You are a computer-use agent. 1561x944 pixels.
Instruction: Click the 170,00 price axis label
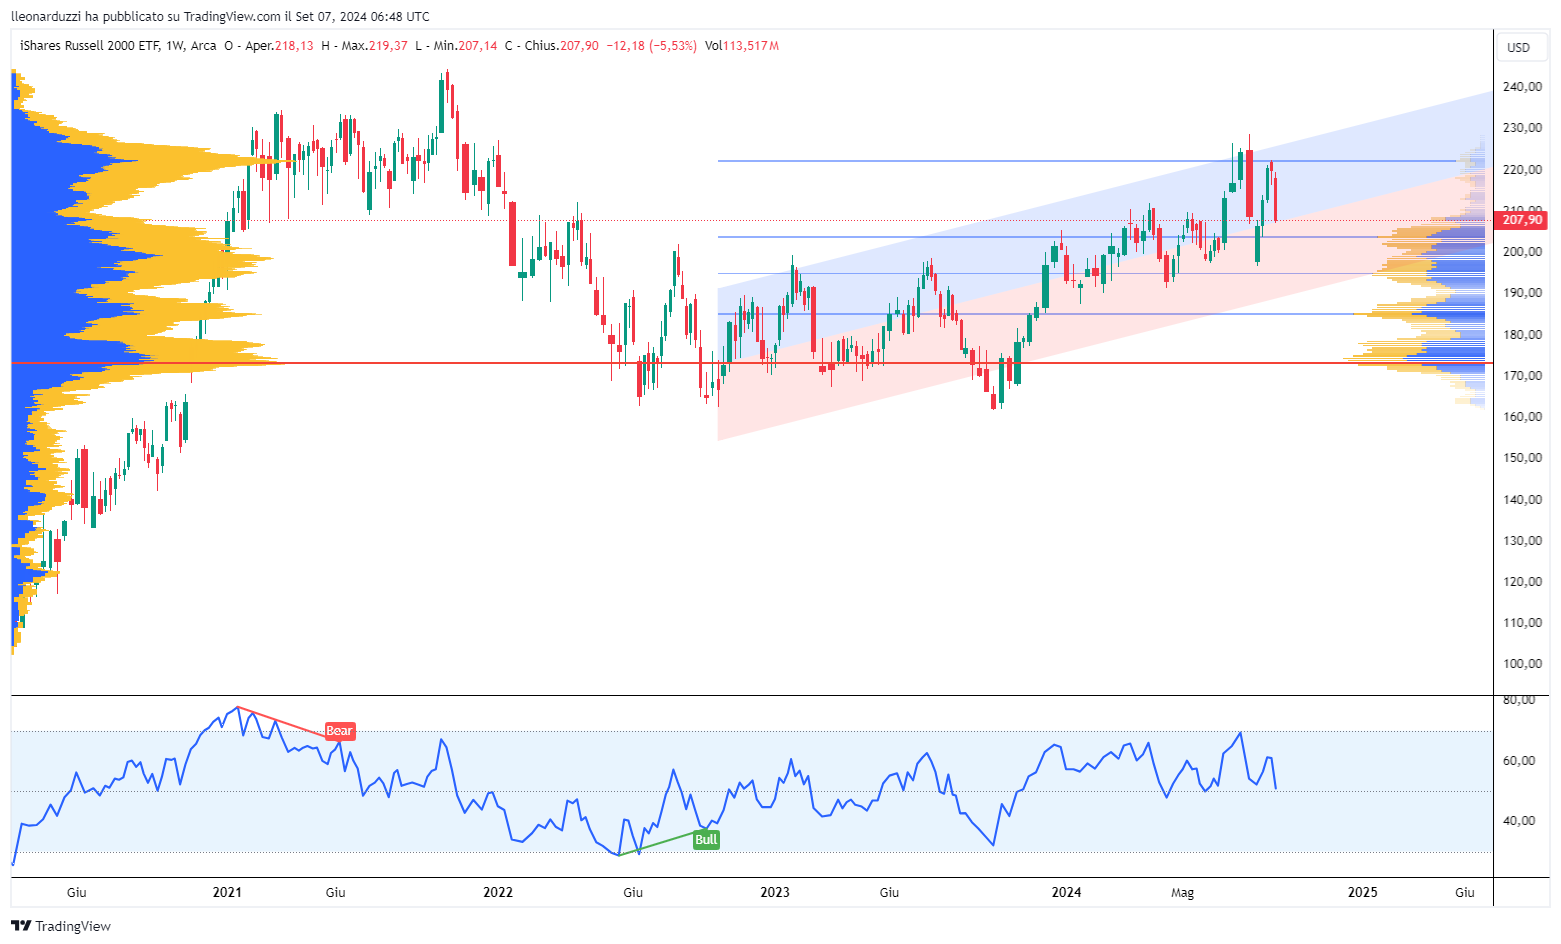point(1521,376)
